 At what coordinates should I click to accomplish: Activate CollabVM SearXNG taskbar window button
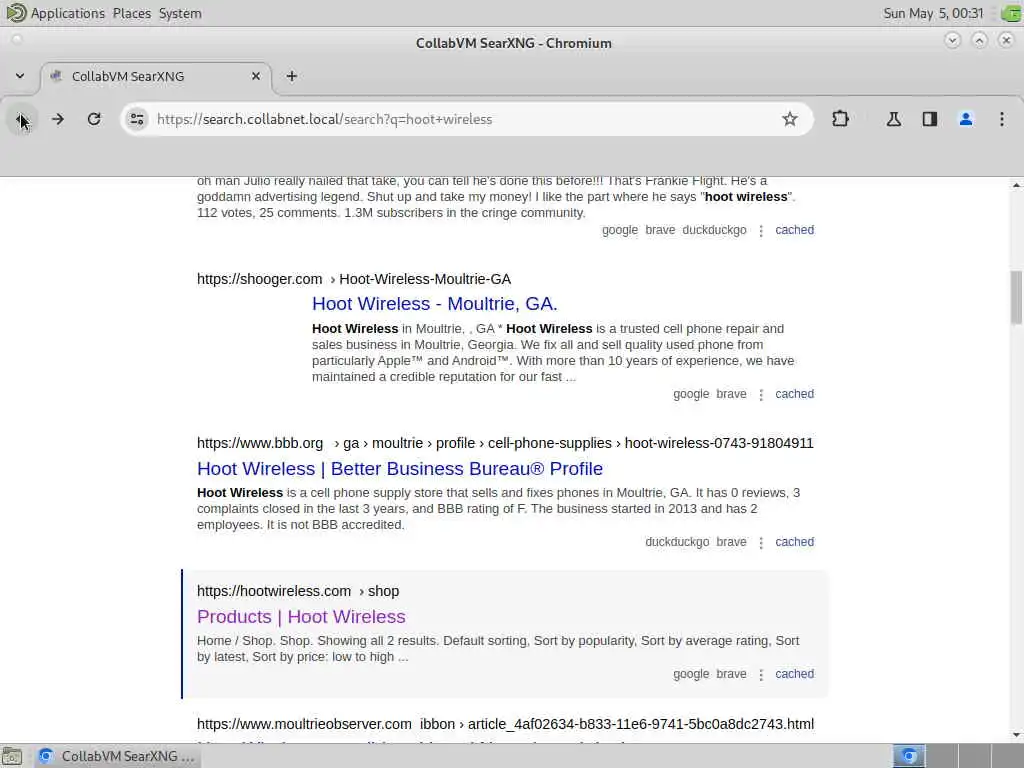(x=118, y=756)
